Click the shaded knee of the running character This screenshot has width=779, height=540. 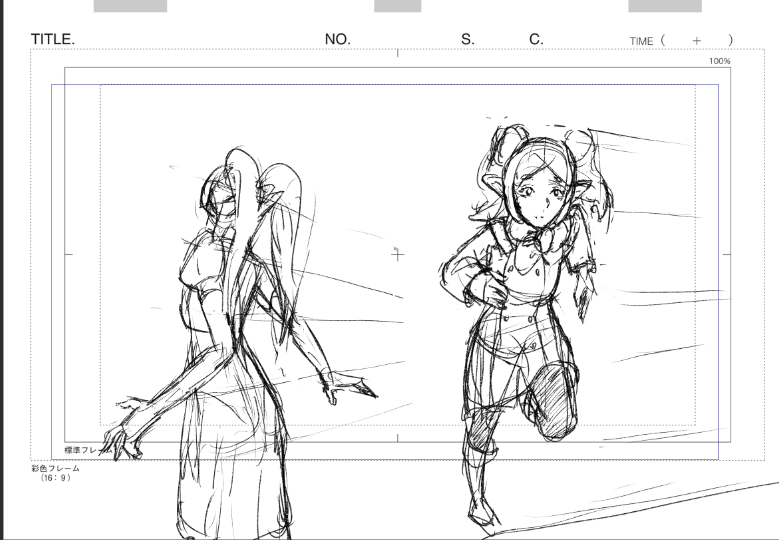point(554,401)
